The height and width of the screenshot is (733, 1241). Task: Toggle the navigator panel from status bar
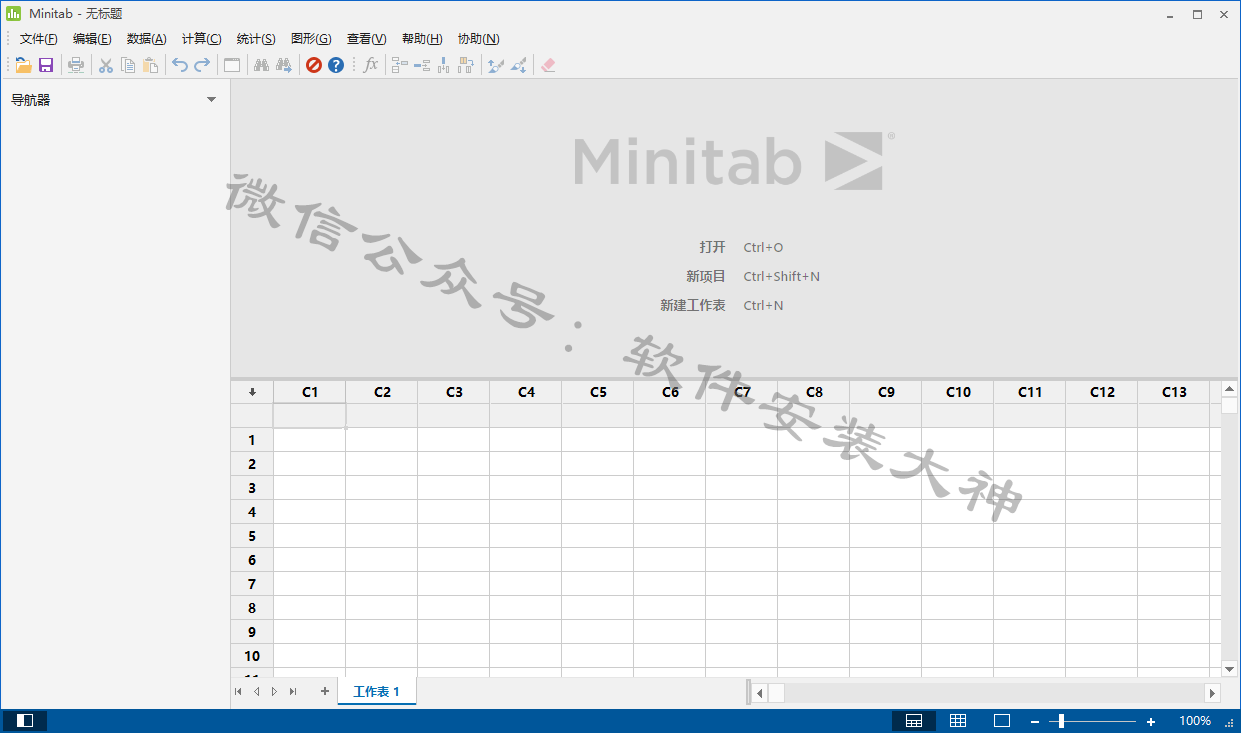tap(25, 721)
